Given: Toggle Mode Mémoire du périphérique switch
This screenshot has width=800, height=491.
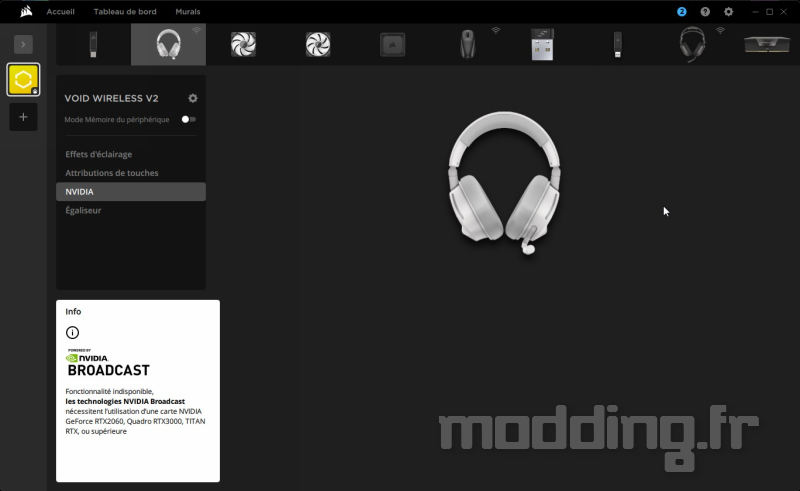Looking at the screenshot, I should (188, 119).
